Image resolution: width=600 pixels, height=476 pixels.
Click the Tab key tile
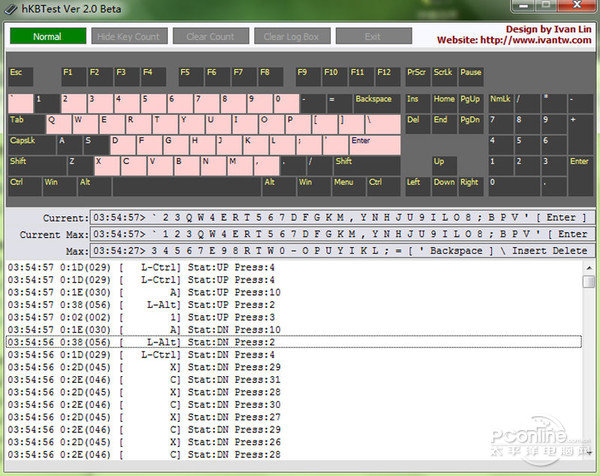click(26, 124)
